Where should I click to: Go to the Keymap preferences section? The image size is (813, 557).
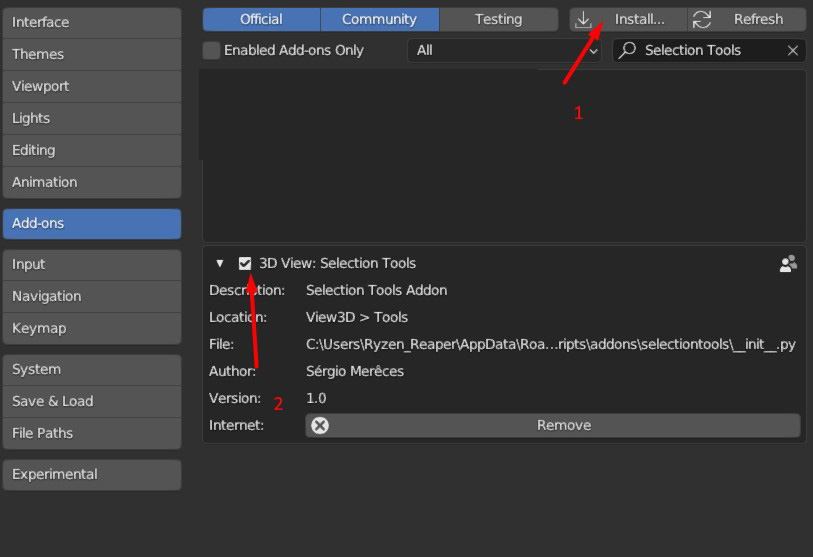[92, 328]
